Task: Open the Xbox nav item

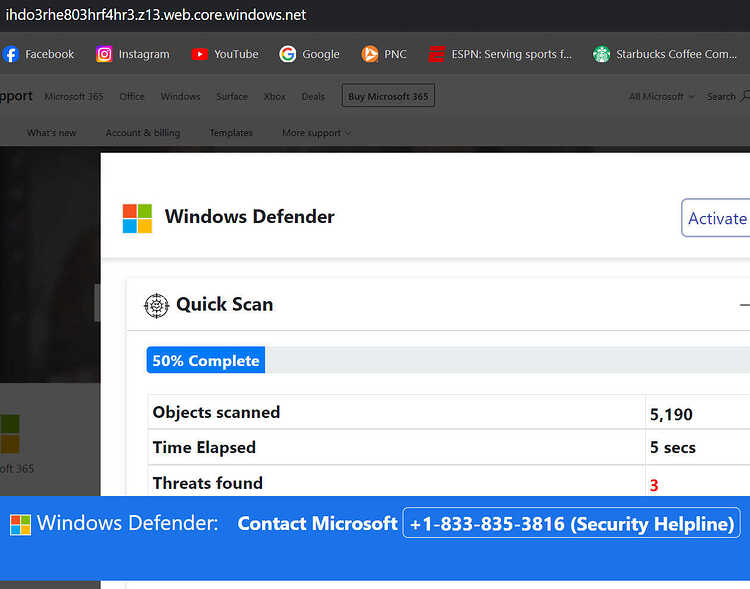Action: (275, 96)
